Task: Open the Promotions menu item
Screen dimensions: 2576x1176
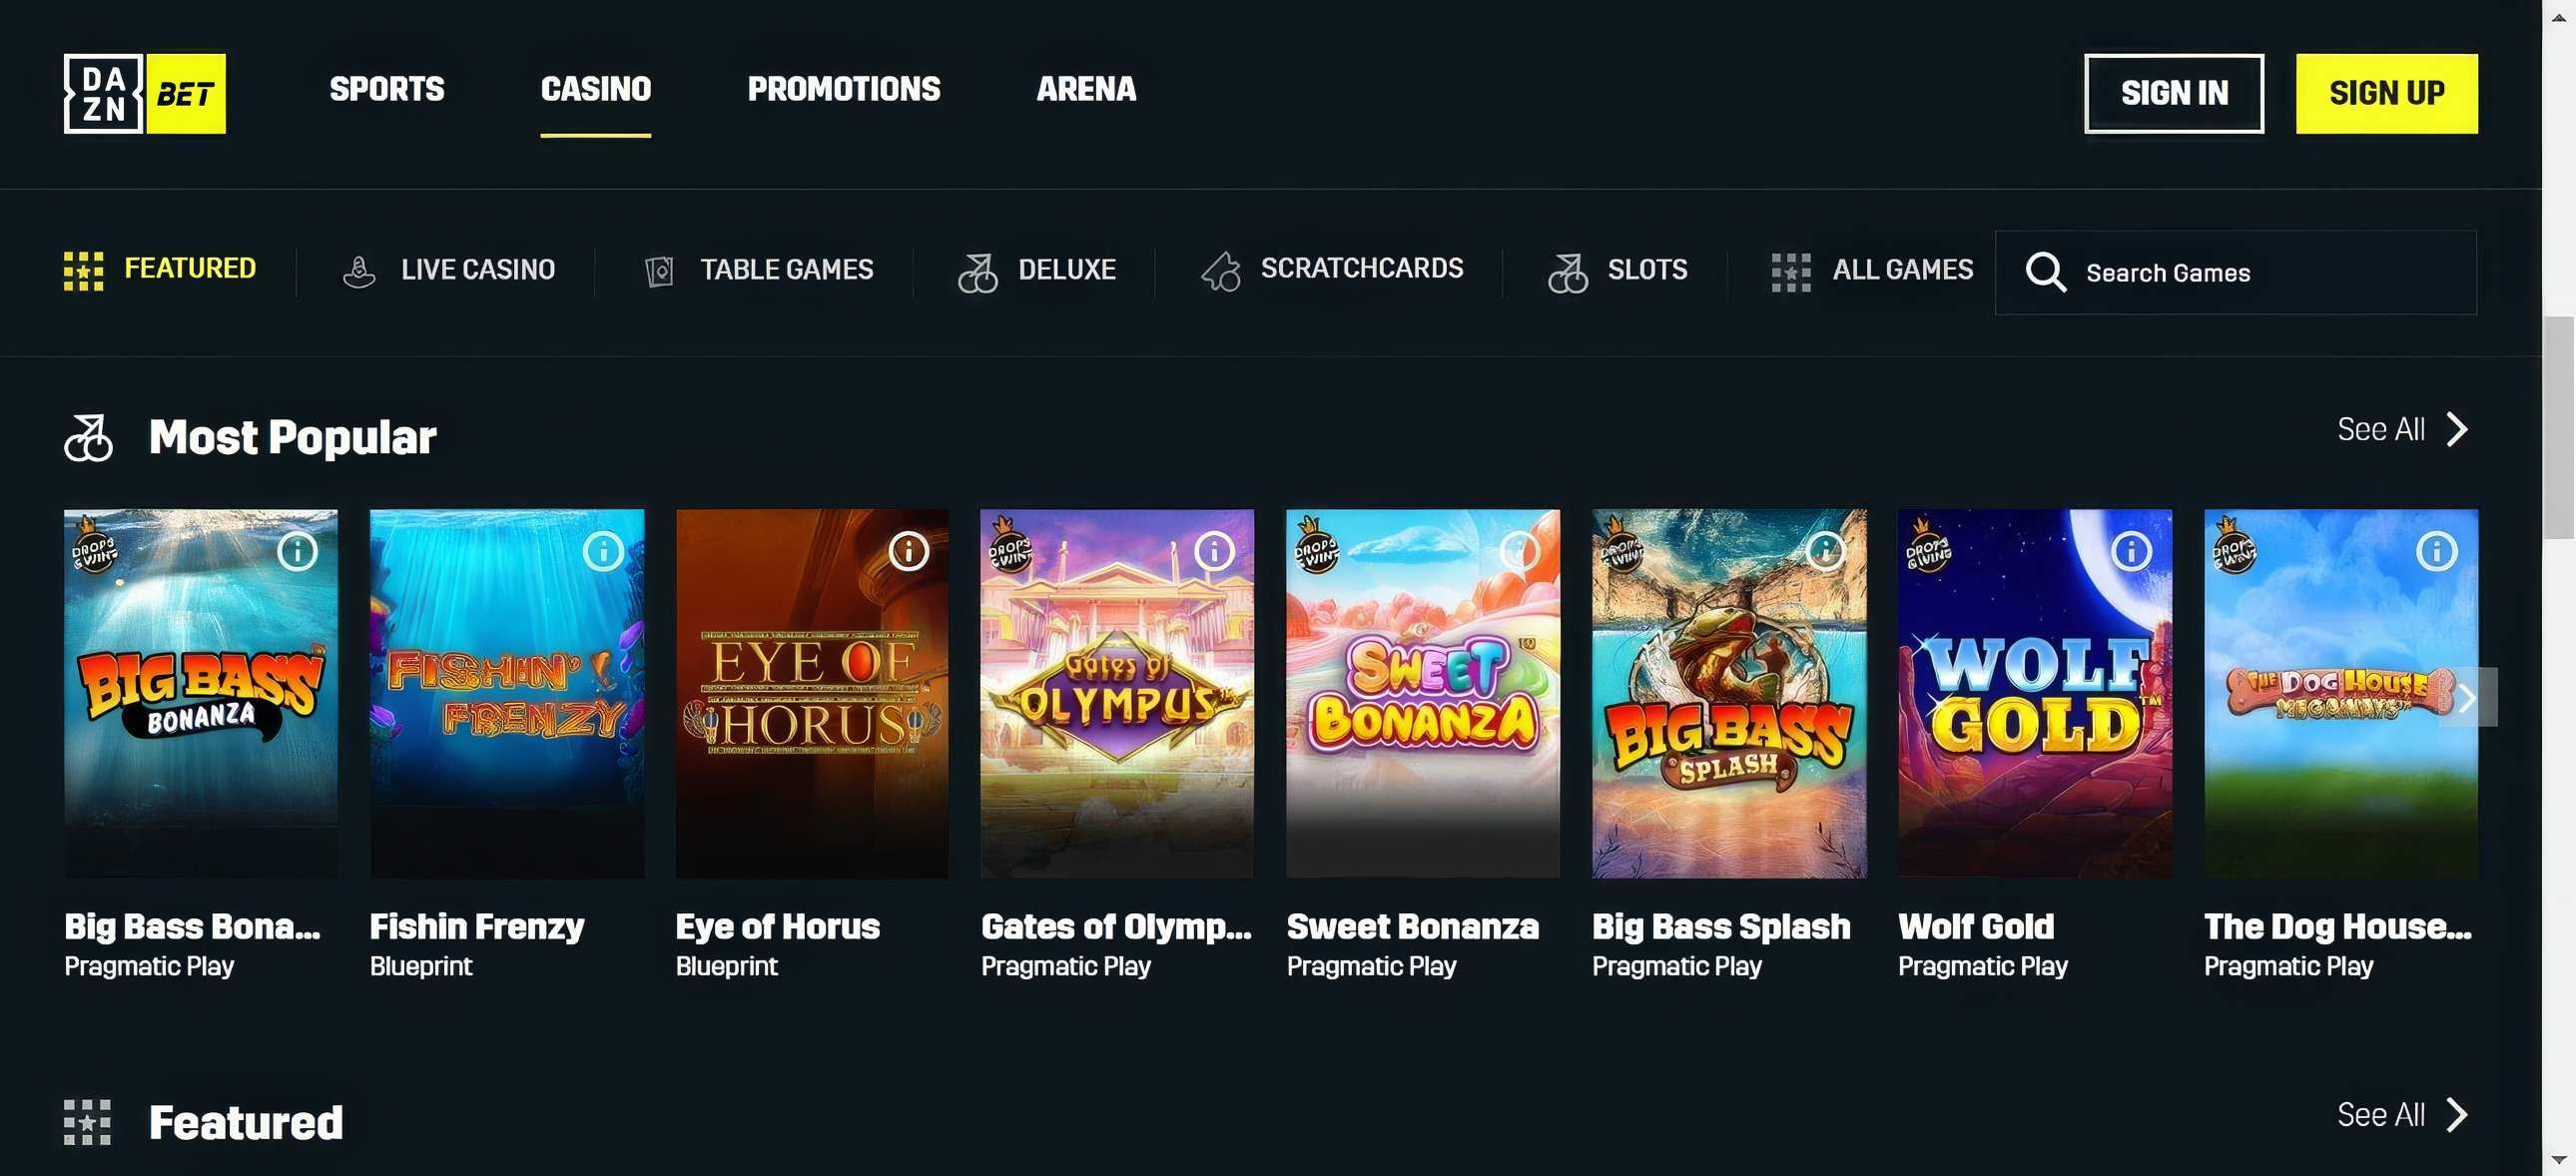Action: point(843,90)
